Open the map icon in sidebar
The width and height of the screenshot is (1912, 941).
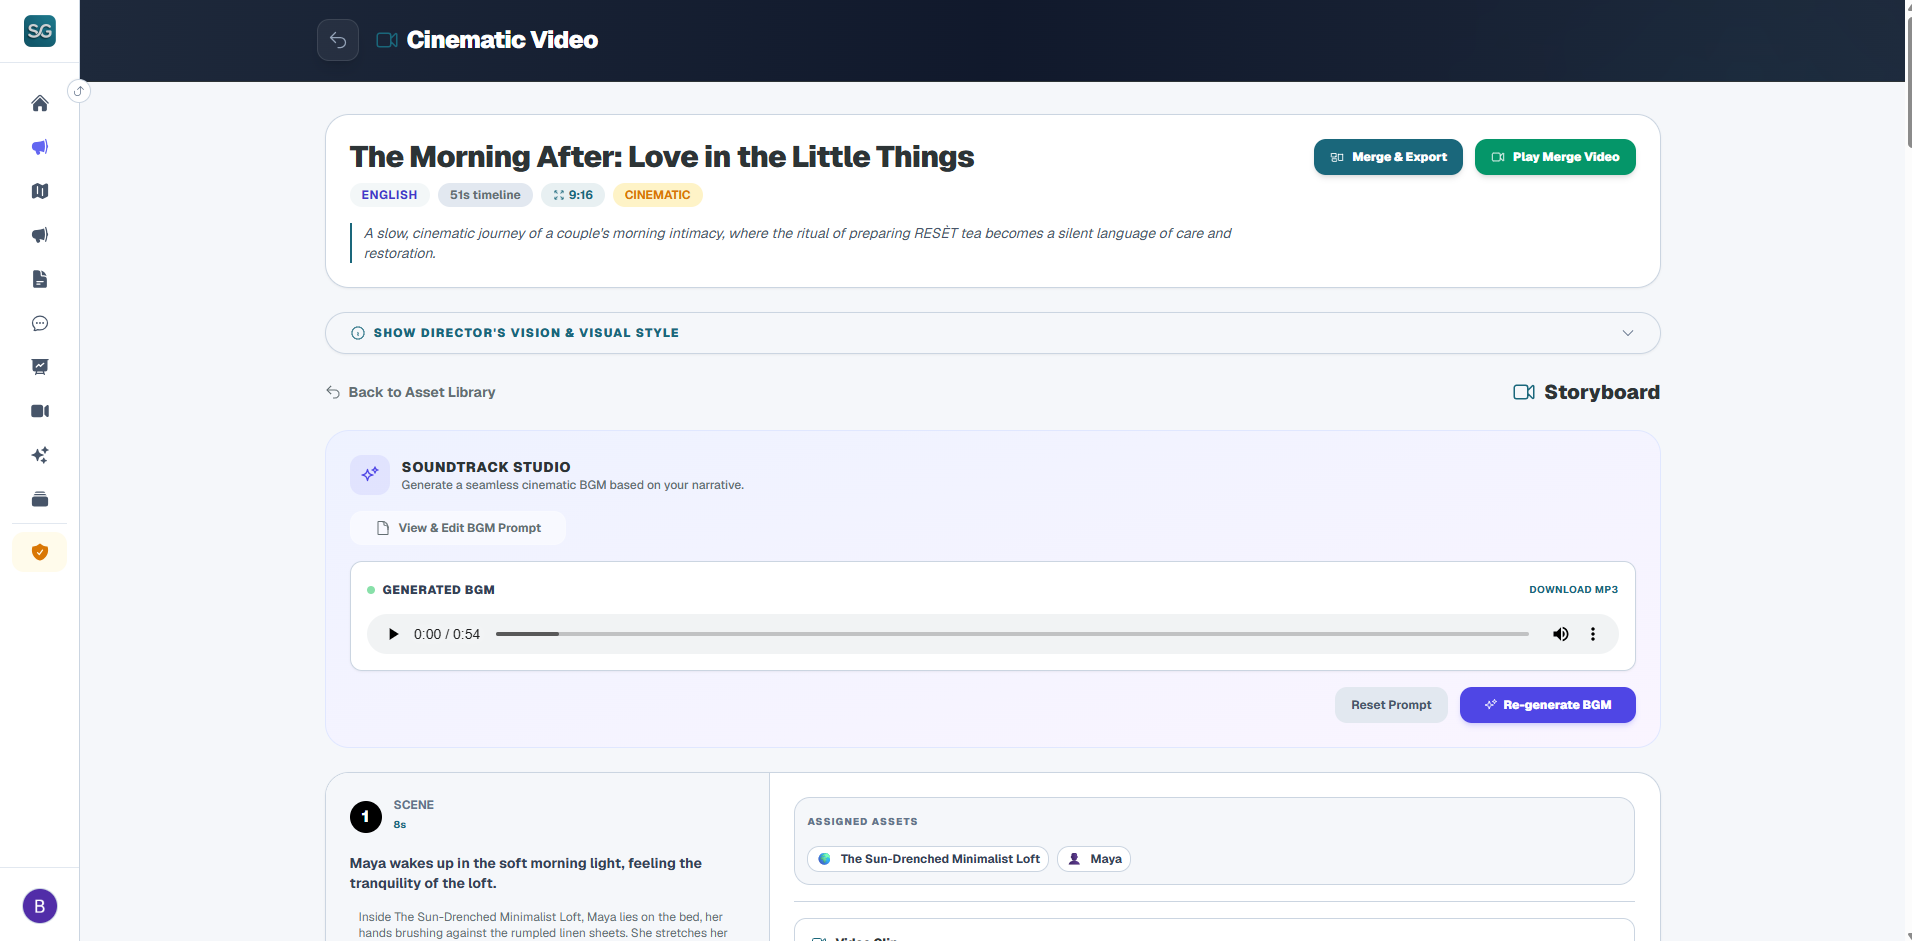pyautogui.click(x=40, y=191)
